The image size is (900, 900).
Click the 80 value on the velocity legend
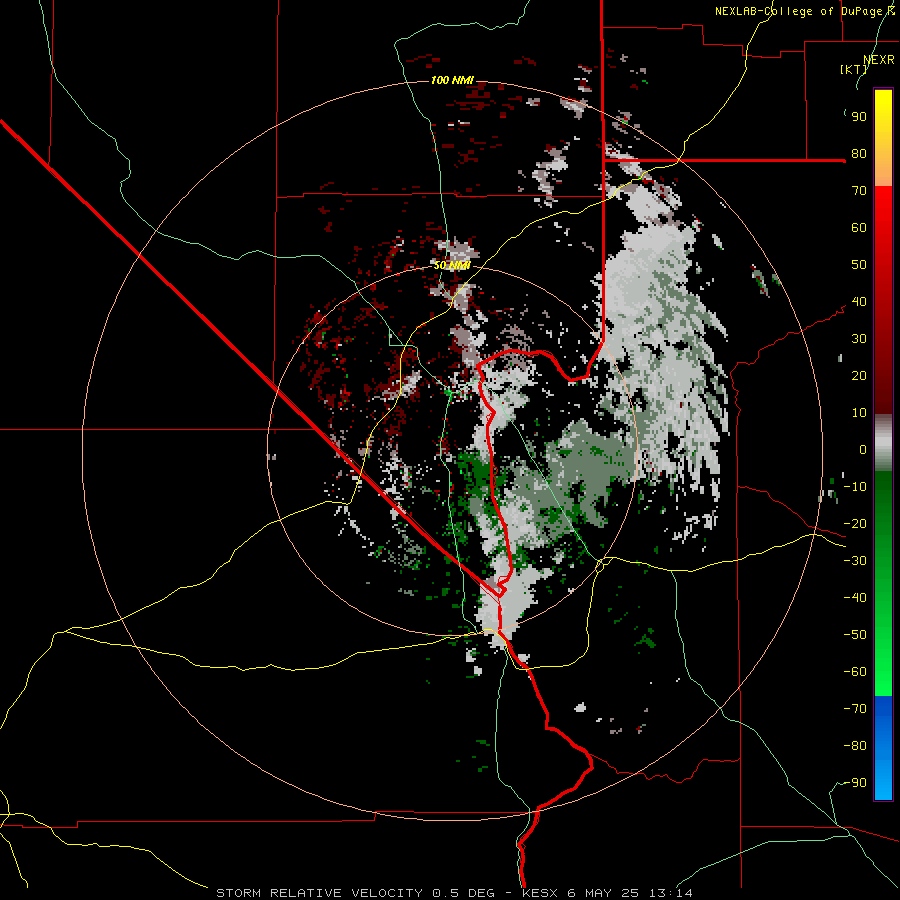click(x=859, y=154)
